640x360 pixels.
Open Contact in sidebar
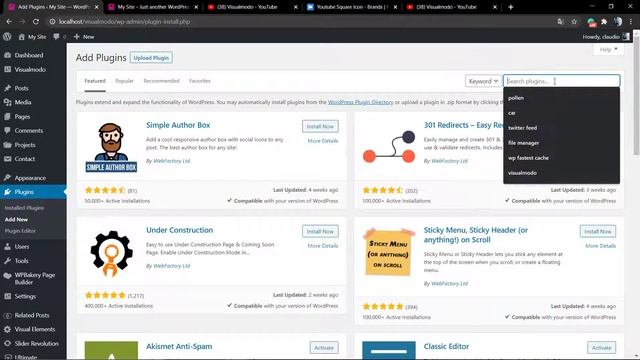(x=24, y=159)
